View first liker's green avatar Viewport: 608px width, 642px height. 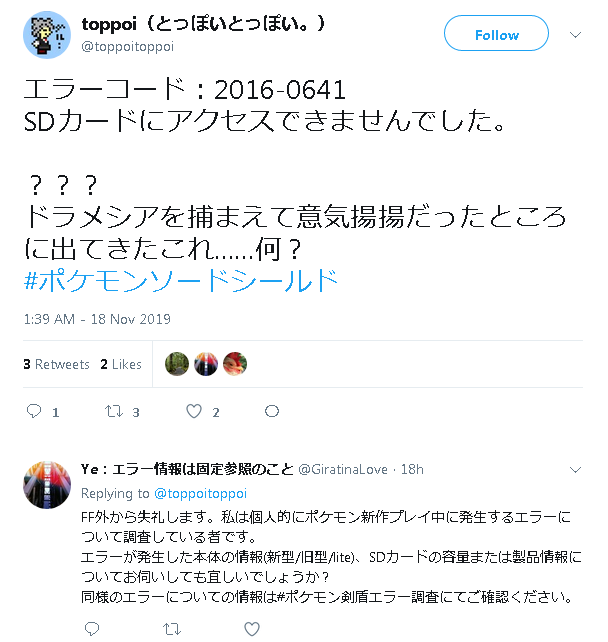[x=177, y=364]
